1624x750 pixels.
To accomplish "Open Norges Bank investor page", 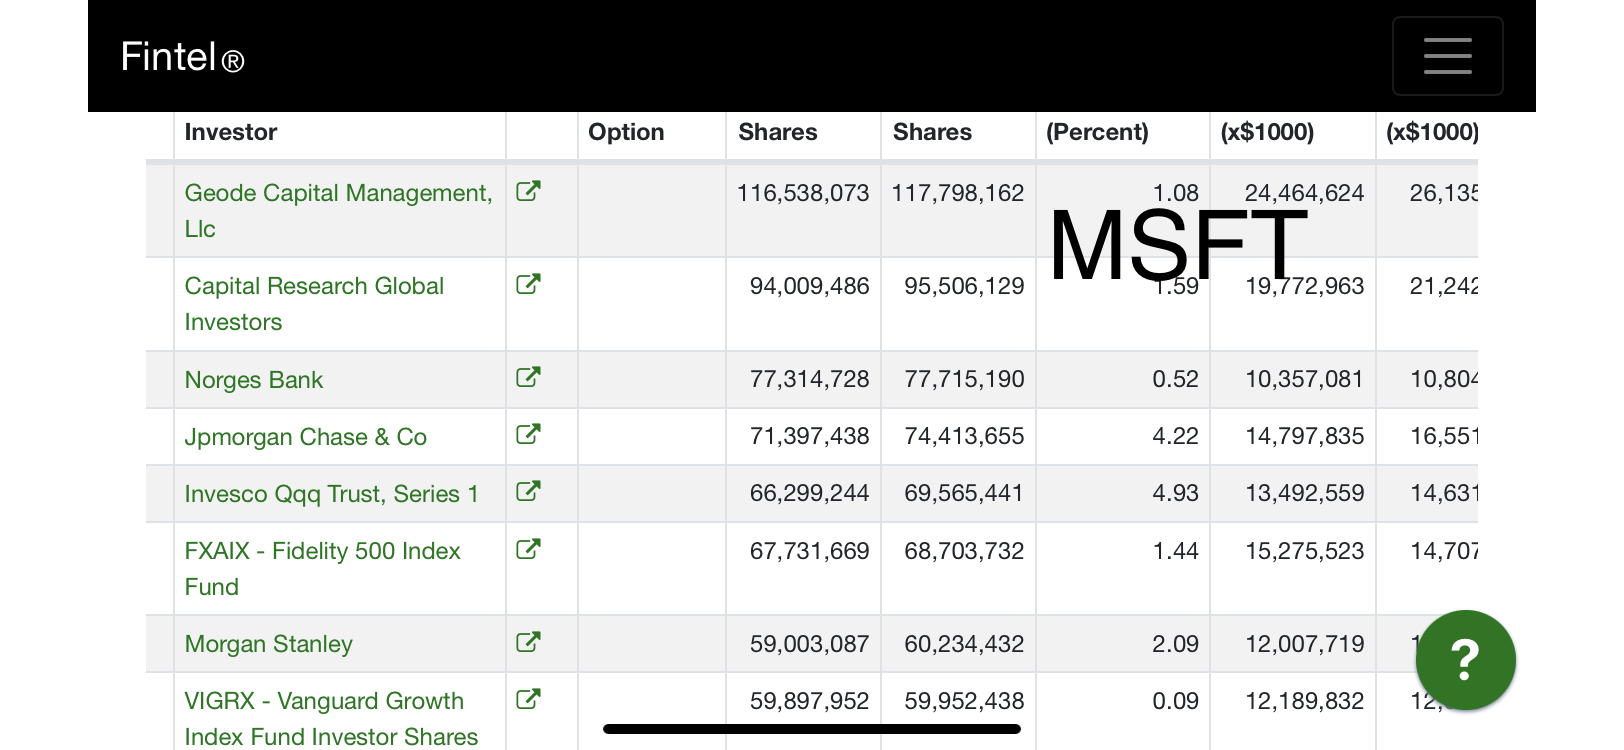I will pyautogui.click(x=254, y=380).
